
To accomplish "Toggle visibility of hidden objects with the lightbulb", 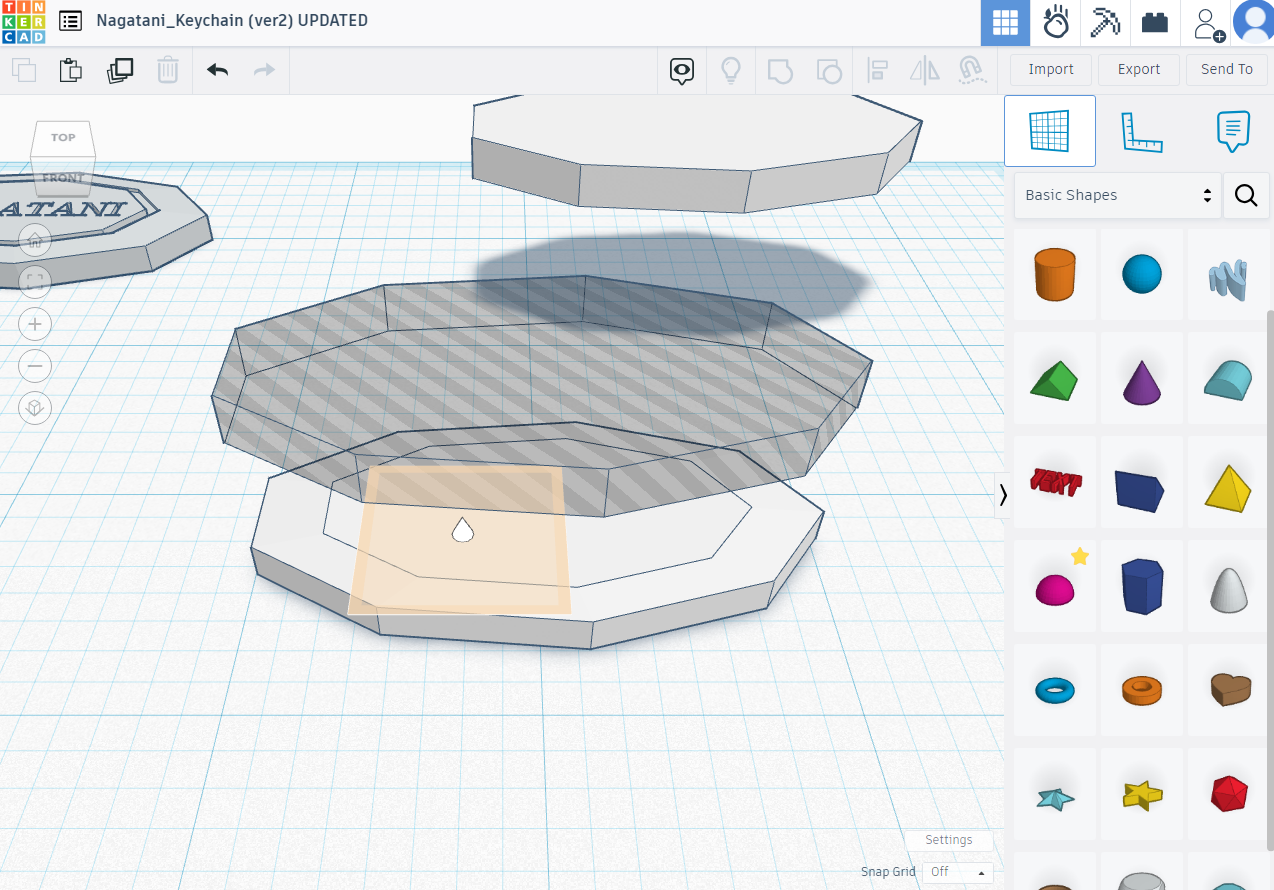I will [x=730, y=70].
